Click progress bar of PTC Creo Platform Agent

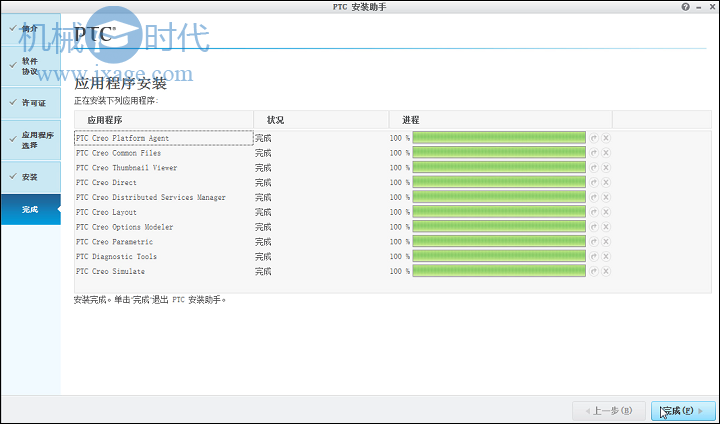point(499,138)
